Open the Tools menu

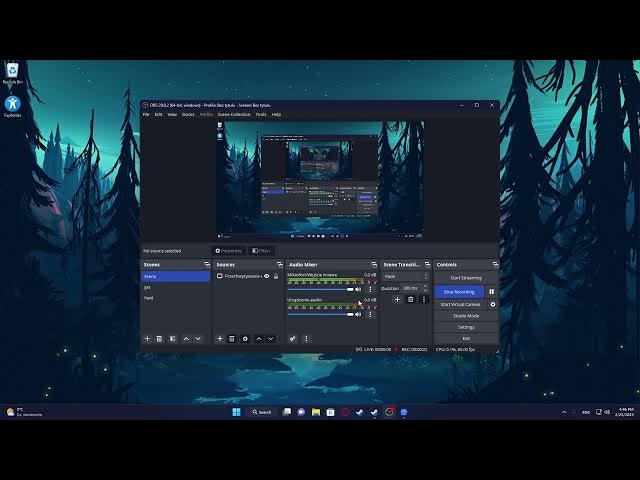(261, 115)
